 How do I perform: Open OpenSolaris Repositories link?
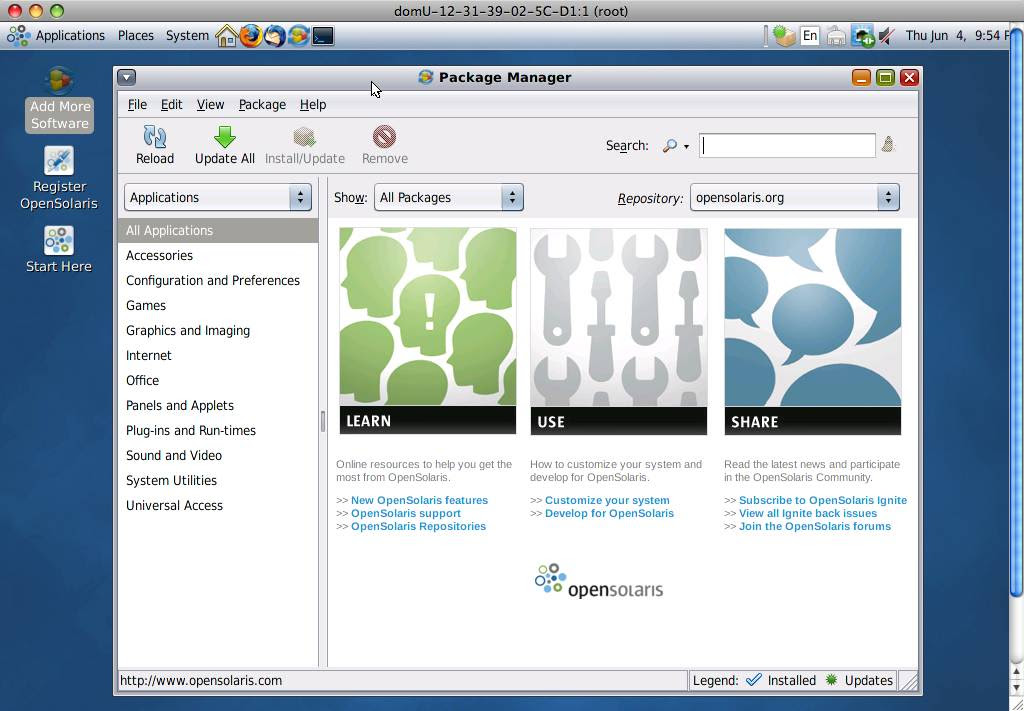click(419, 526)
